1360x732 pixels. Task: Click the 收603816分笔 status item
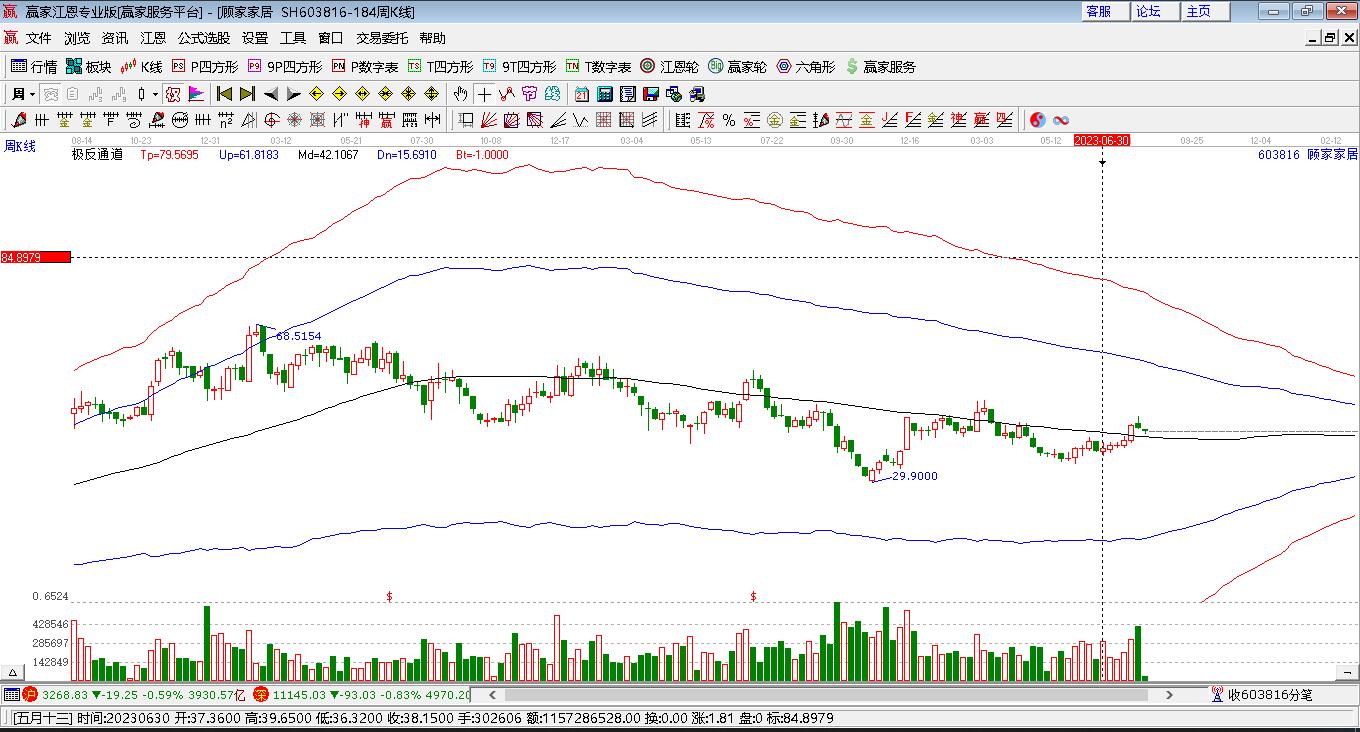point(1262,694)
